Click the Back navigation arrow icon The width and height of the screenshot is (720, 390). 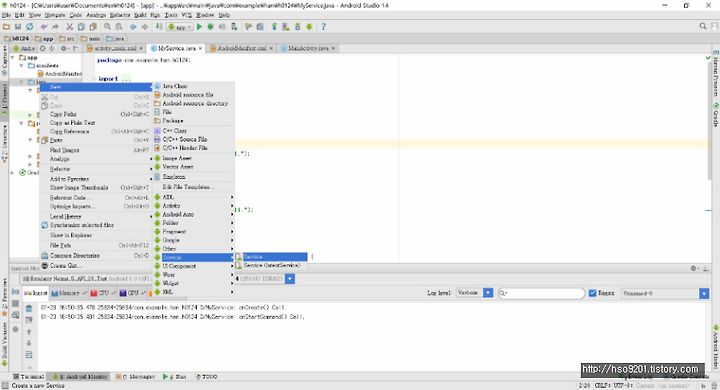tap(133, 27)
